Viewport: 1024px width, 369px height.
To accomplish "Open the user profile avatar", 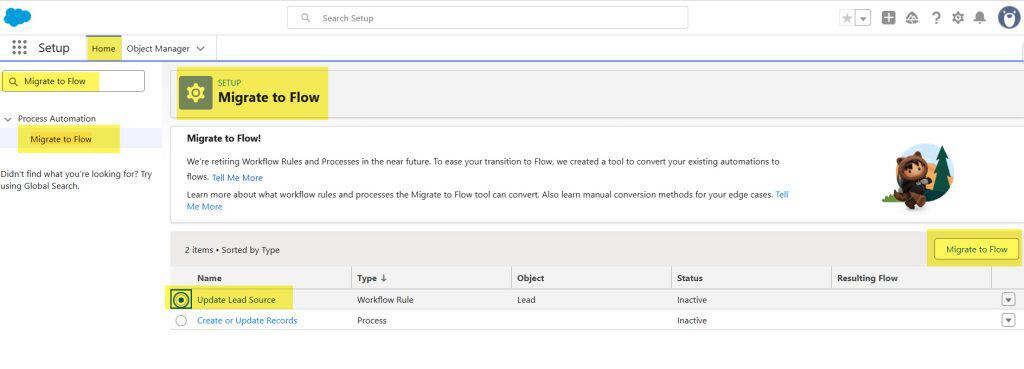I will [1009, 18].
